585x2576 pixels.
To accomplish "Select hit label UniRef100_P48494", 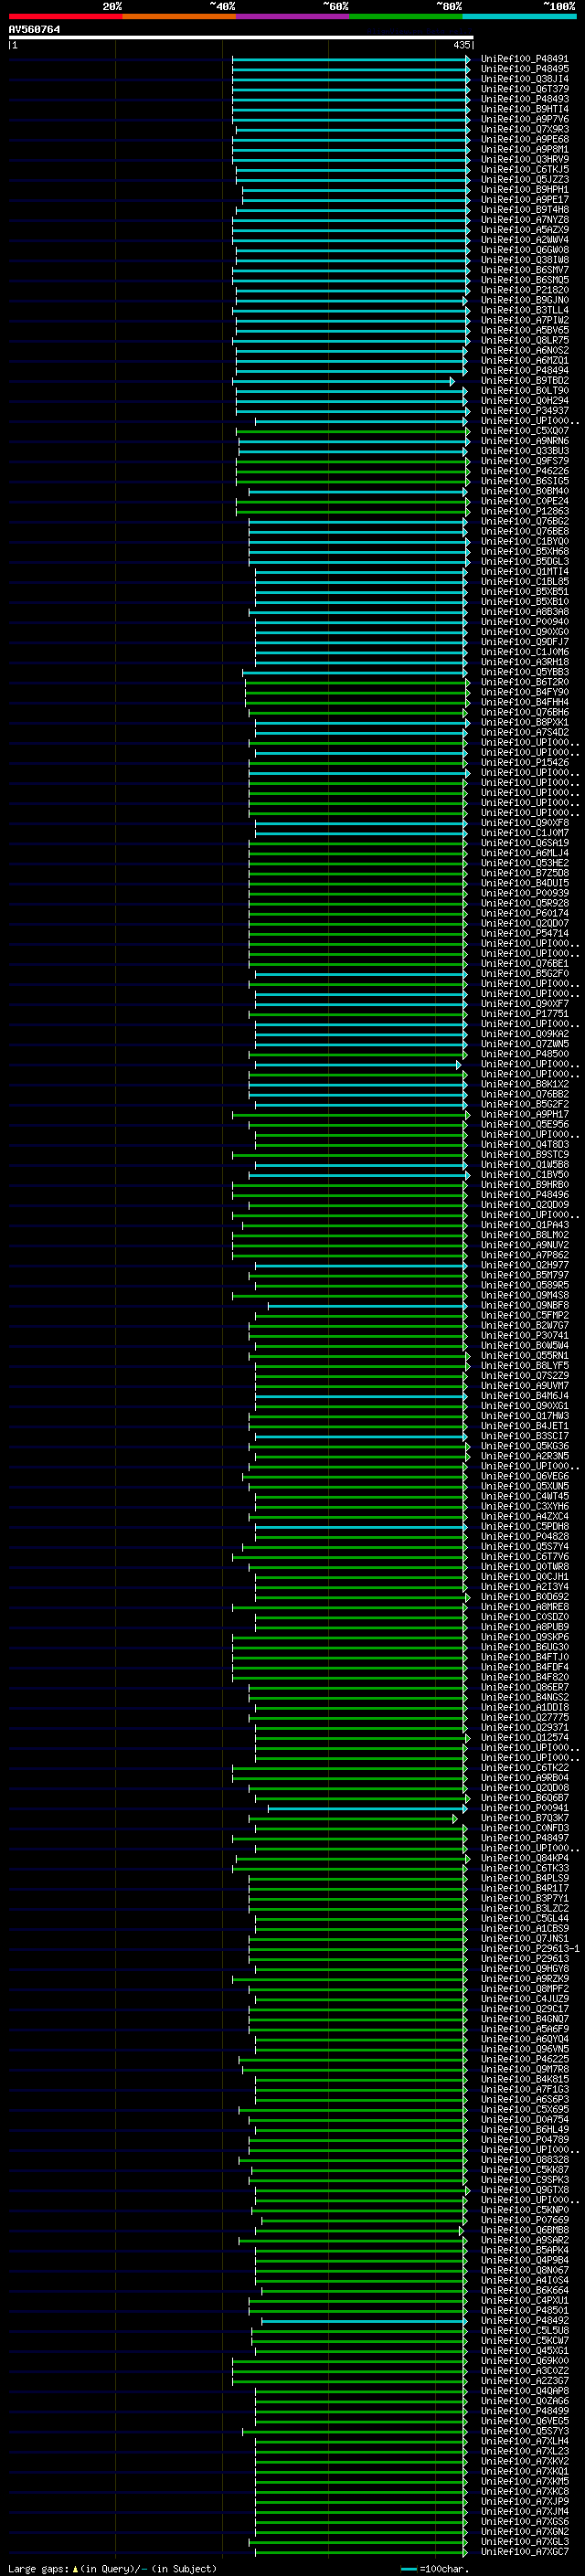I will point(524,370).
